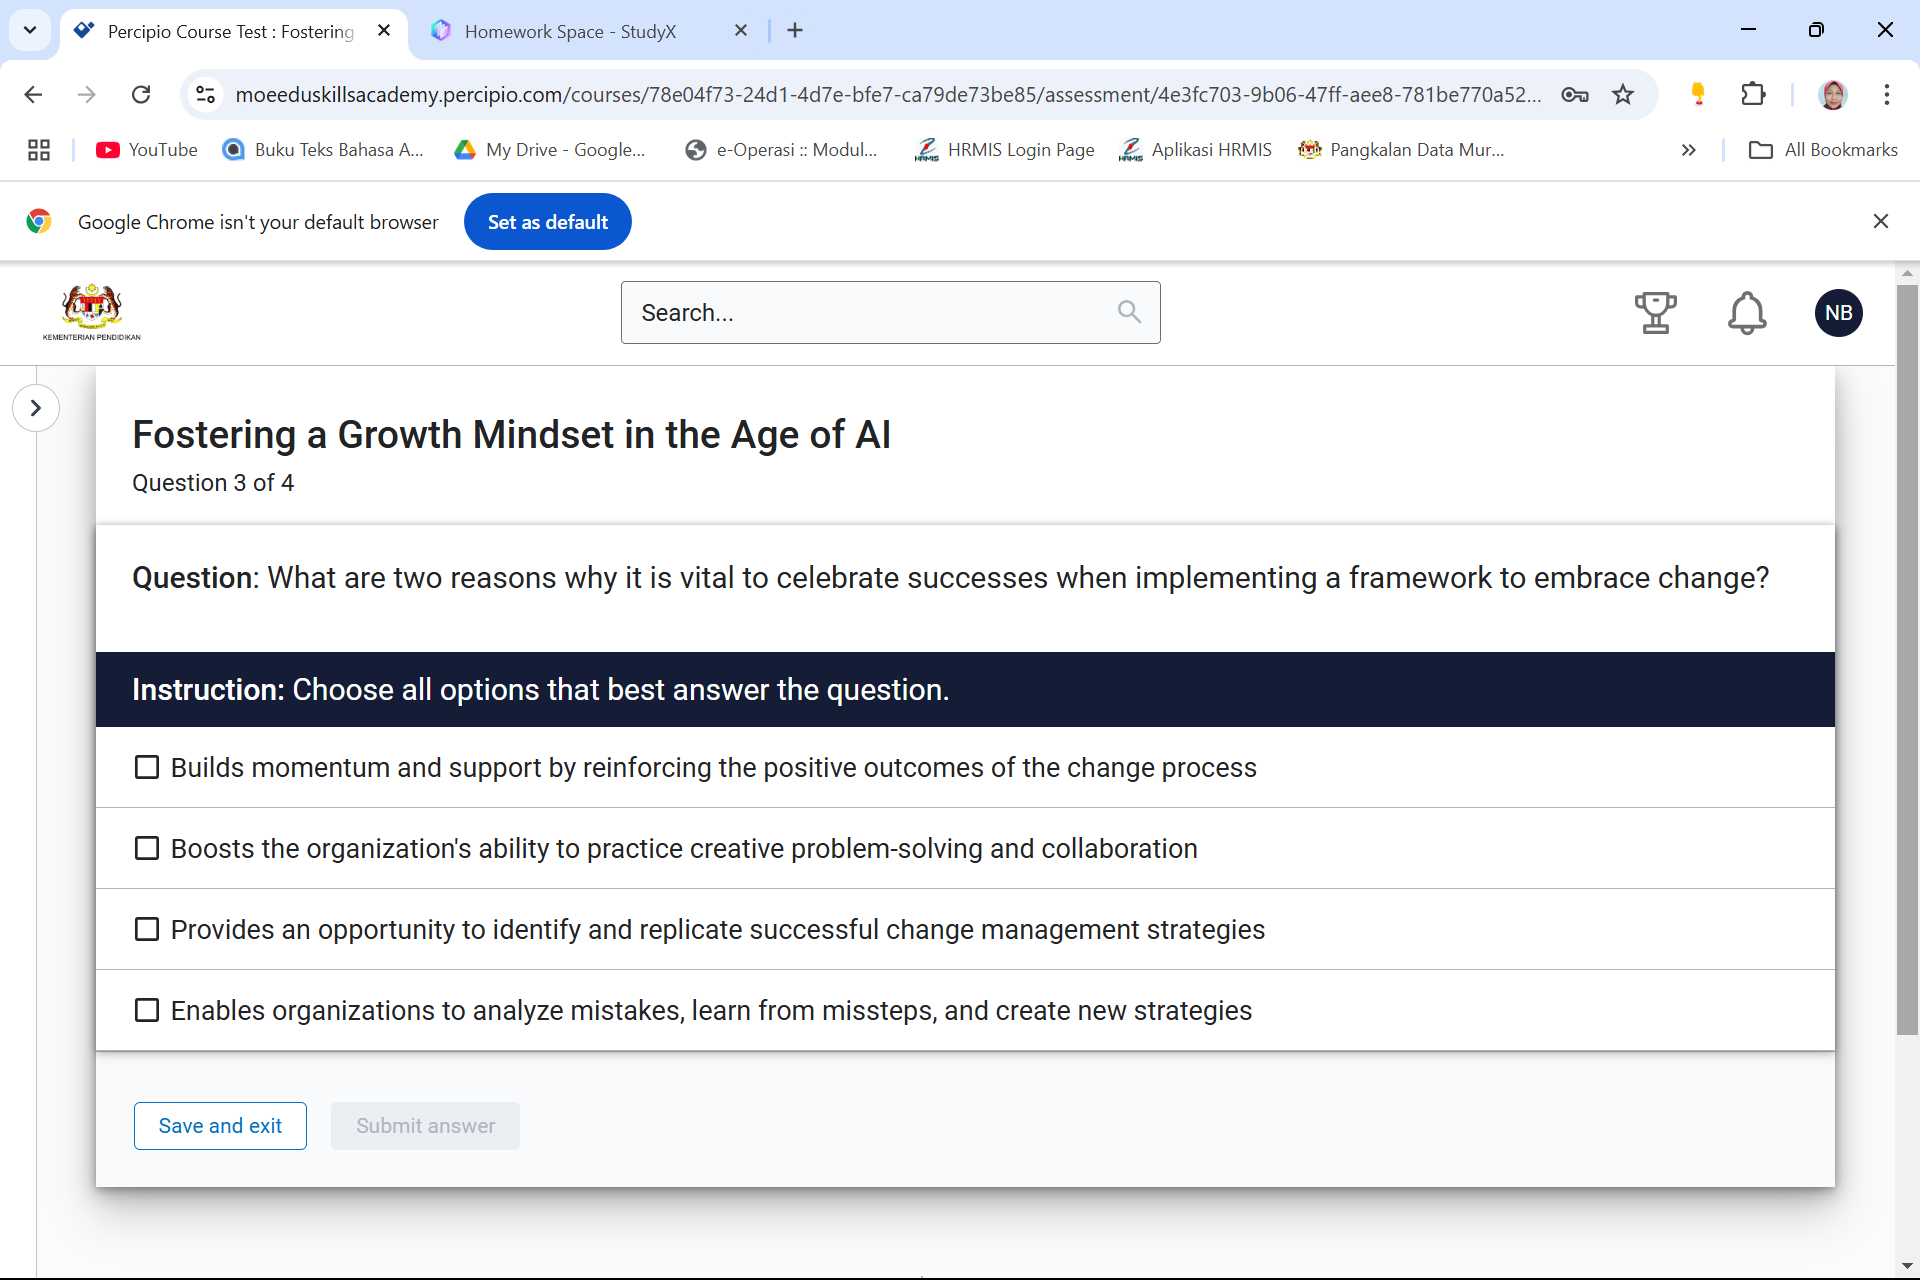Click the scrollbar down arrow
This screenshot has width=1920, height=1280.
coord(1907,1267)
